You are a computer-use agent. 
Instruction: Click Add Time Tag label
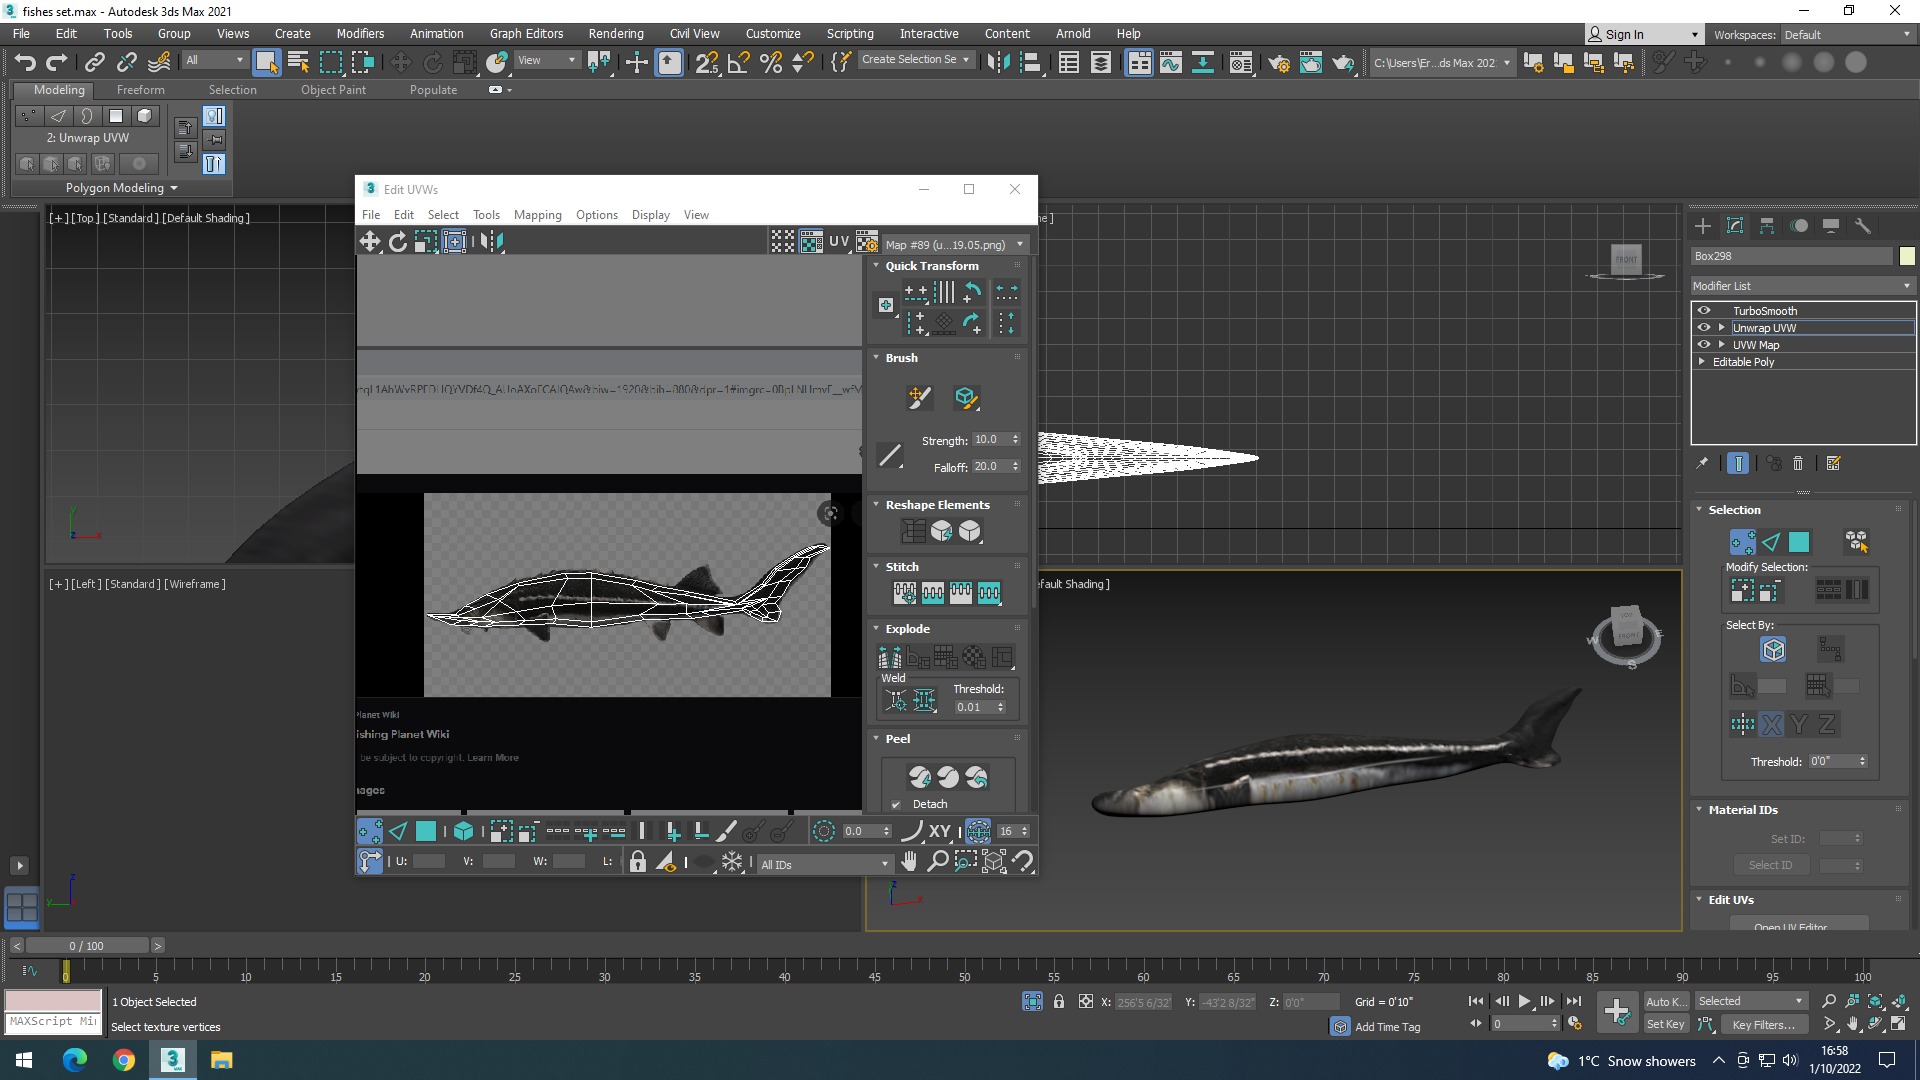(1387, 1027)
